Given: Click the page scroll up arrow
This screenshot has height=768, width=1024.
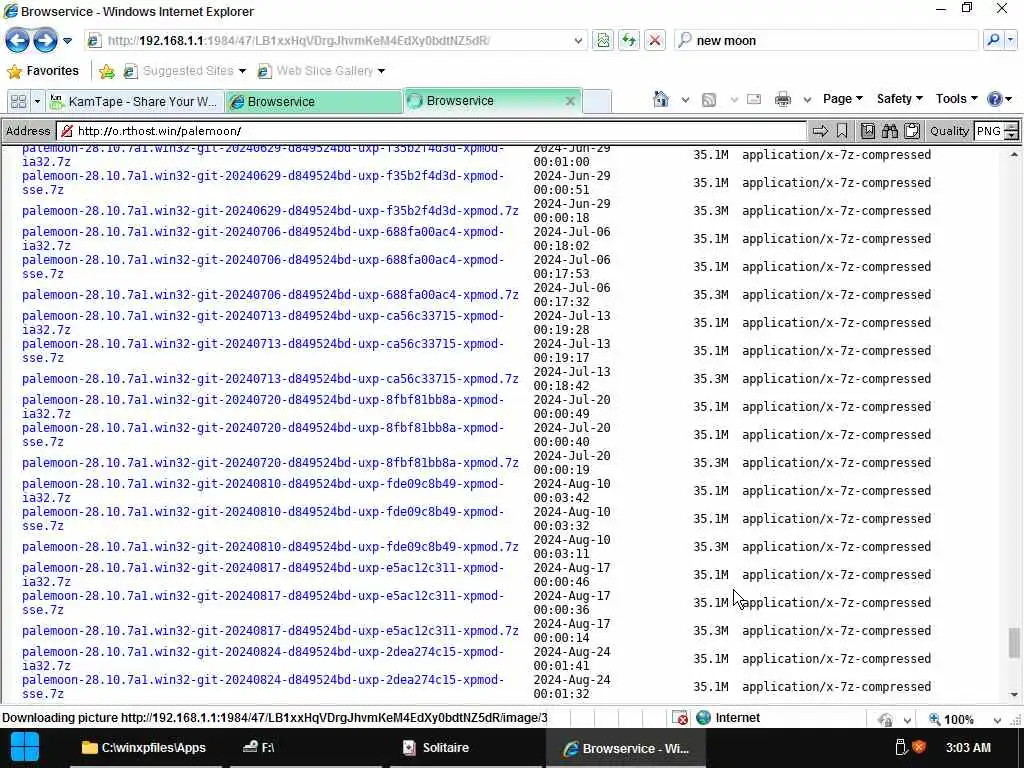Looking at the screenshot, I should [x=1014, y=155].
